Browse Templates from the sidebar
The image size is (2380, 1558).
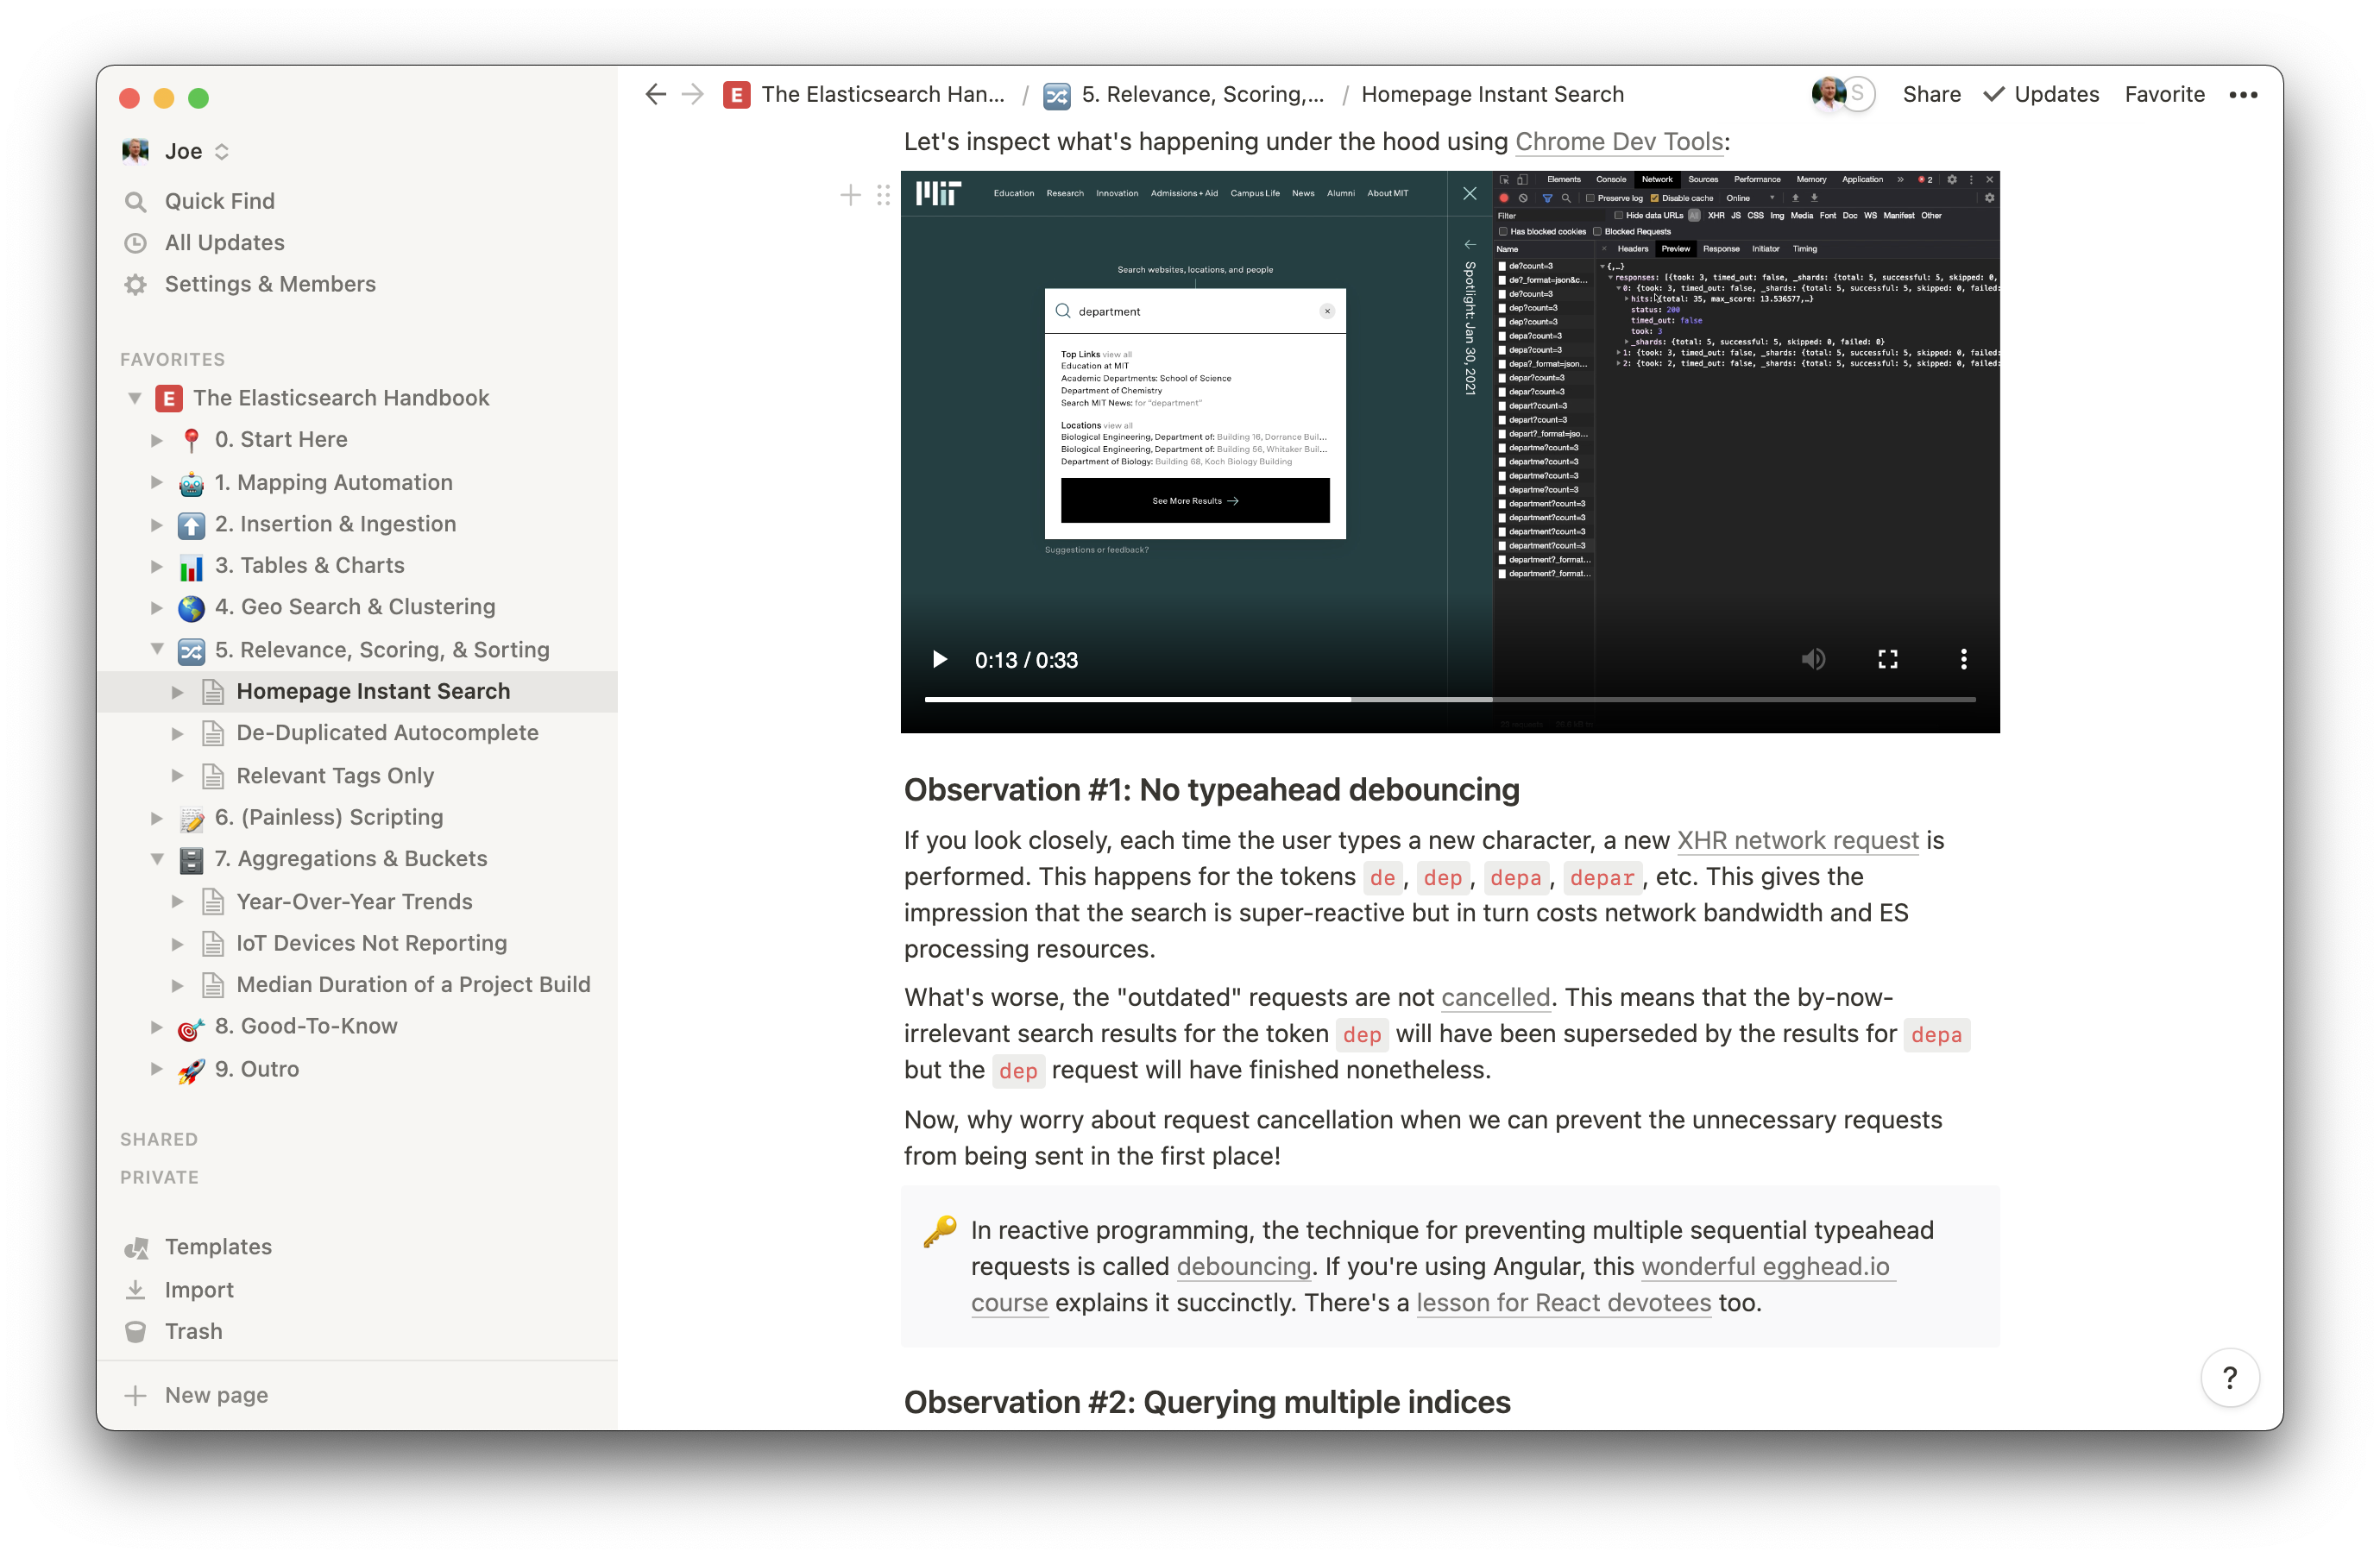[x=218, y=1246]
